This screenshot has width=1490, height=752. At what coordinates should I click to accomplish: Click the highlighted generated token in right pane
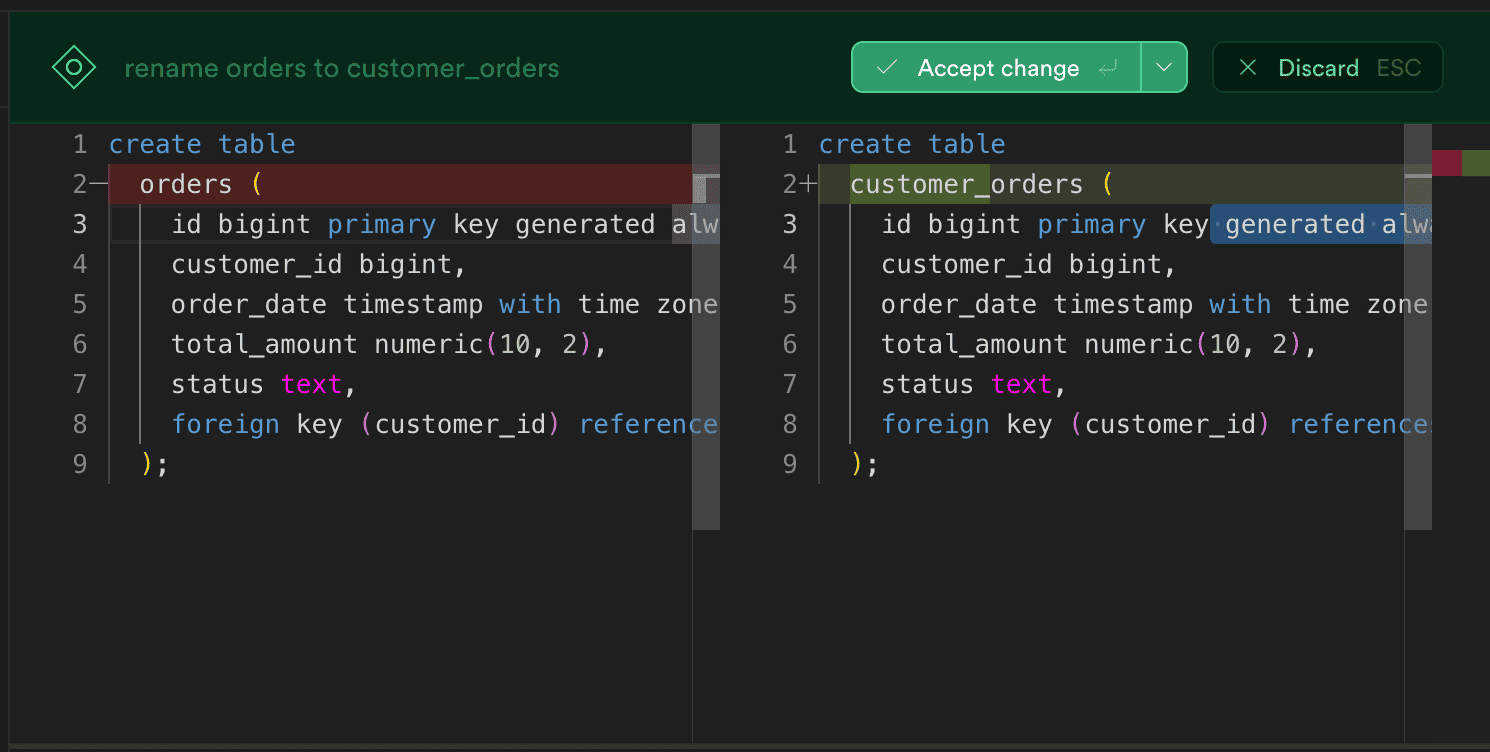1295,224
